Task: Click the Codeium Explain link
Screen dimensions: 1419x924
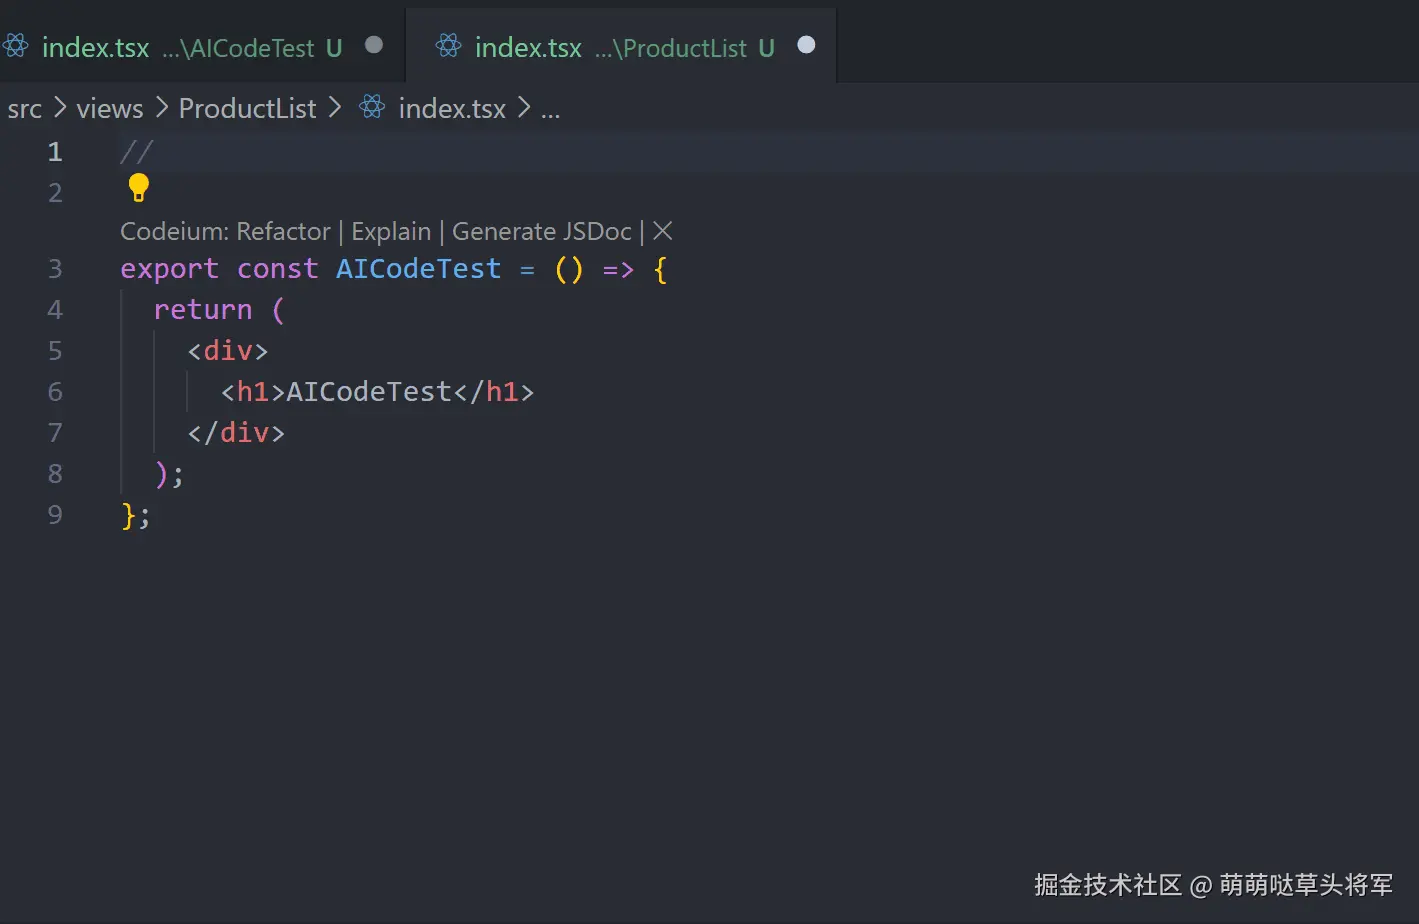Action: tap(391, 231)
